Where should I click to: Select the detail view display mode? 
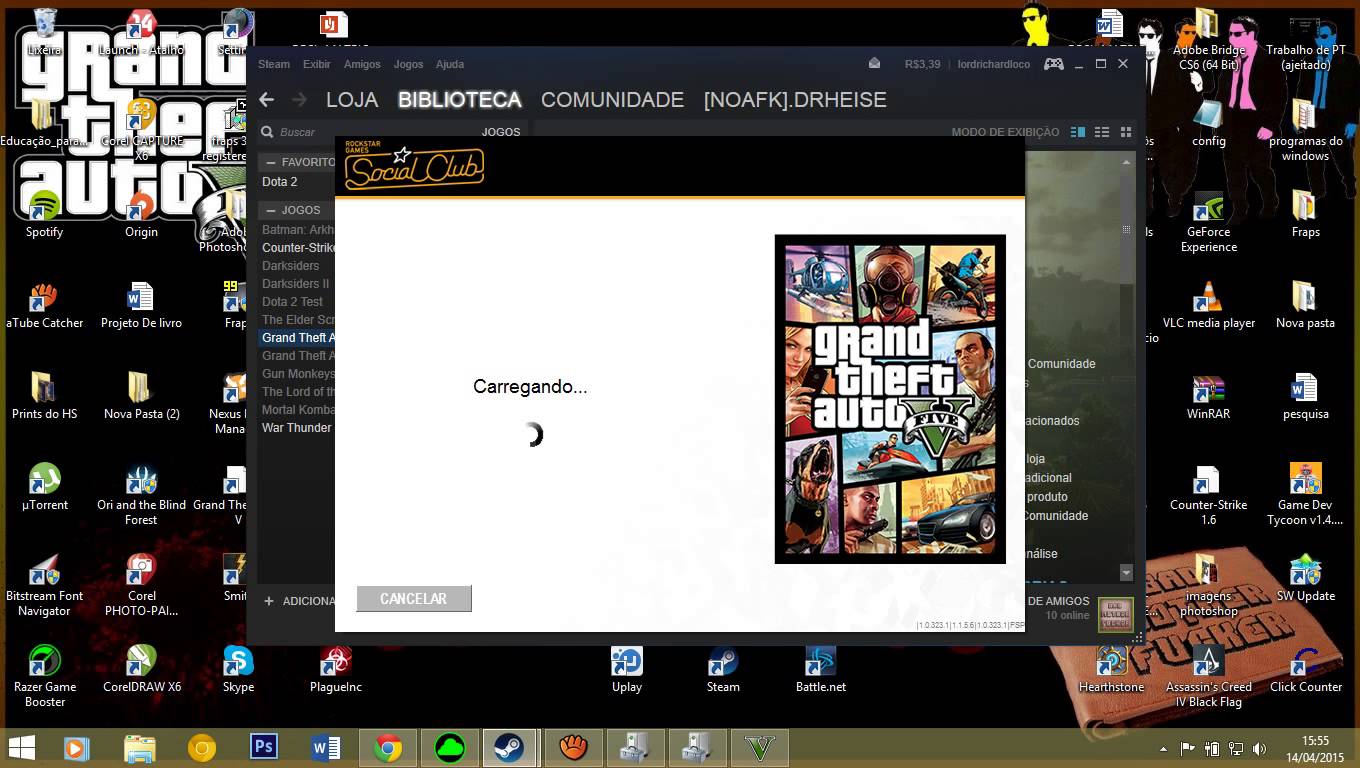[1077, 132]
